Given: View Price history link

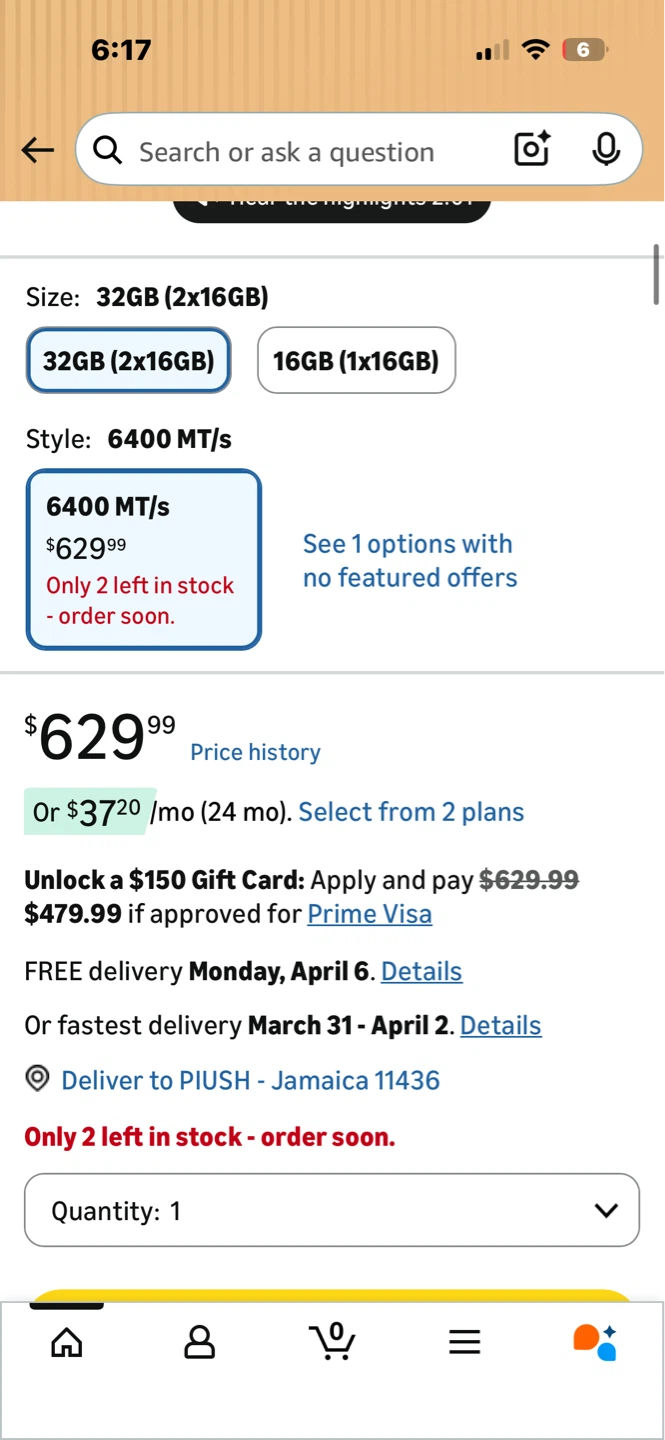Looking at the screenshot, I should point(255,752).
